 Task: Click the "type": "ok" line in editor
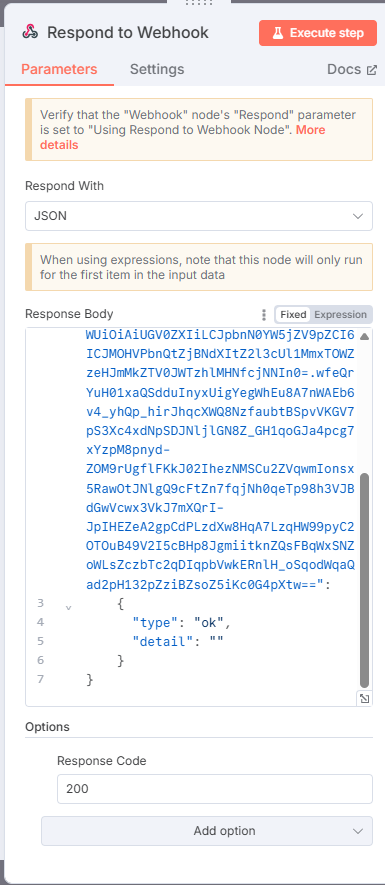coord(182,623)
